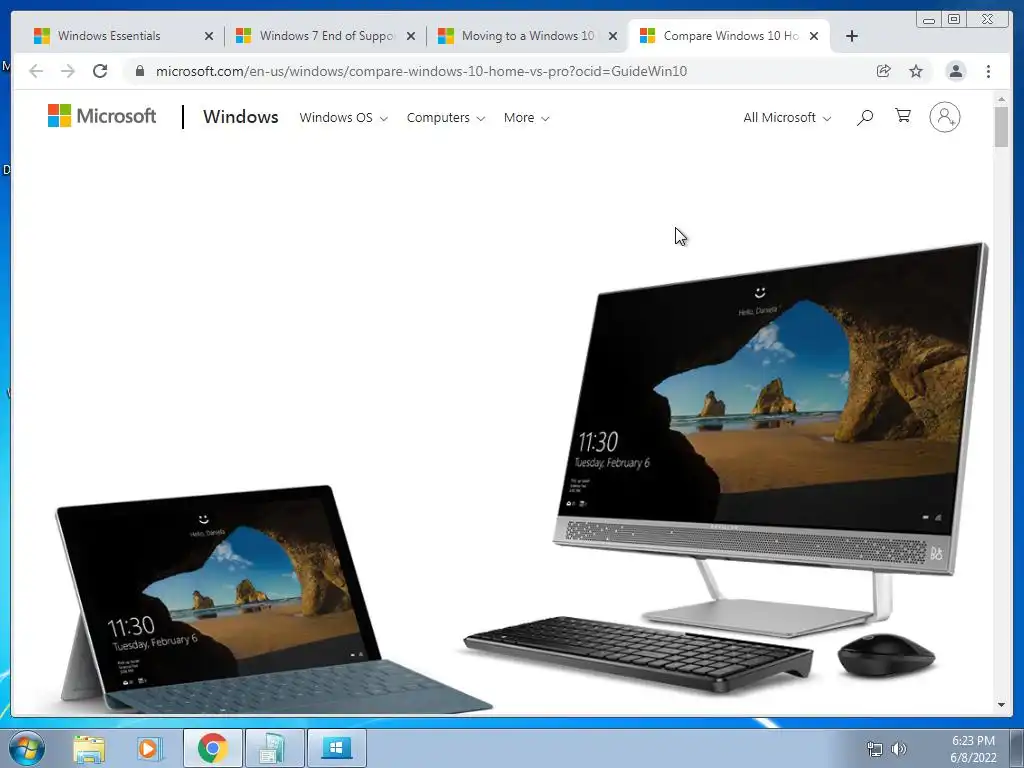Click the volume speaker tray icon
The height and width of the screenshot is (768, 1024).
899,749
